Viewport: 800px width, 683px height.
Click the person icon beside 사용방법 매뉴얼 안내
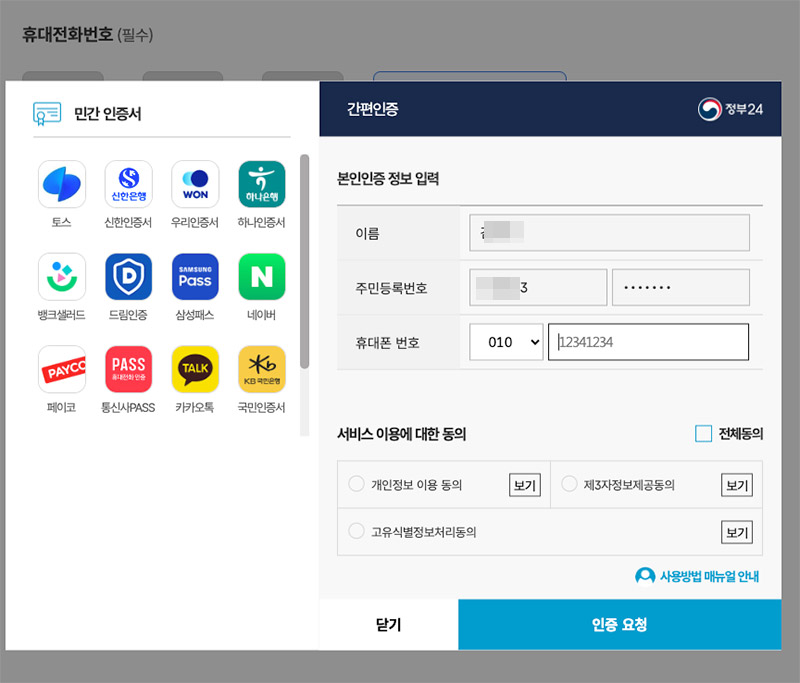click(x=645, y=576)
